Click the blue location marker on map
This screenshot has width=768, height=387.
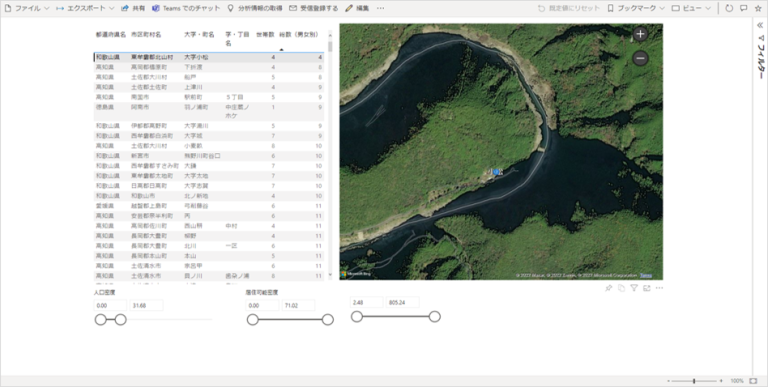[496, 172]
